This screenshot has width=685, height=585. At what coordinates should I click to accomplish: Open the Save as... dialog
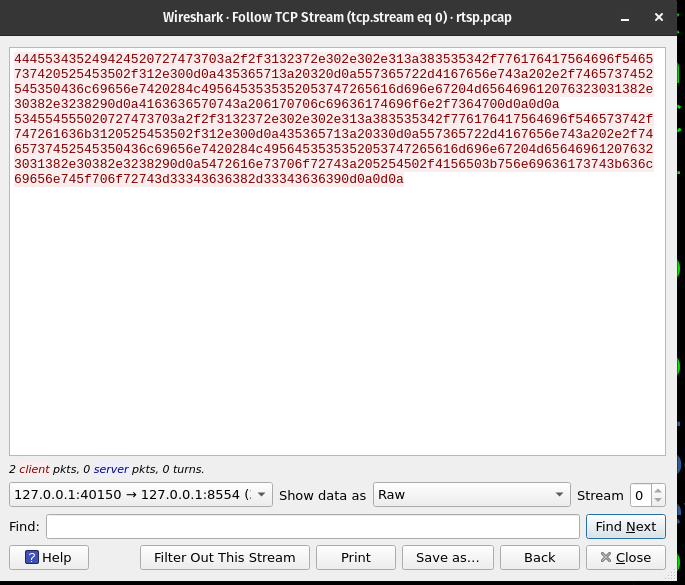click(x=447, y=557)
